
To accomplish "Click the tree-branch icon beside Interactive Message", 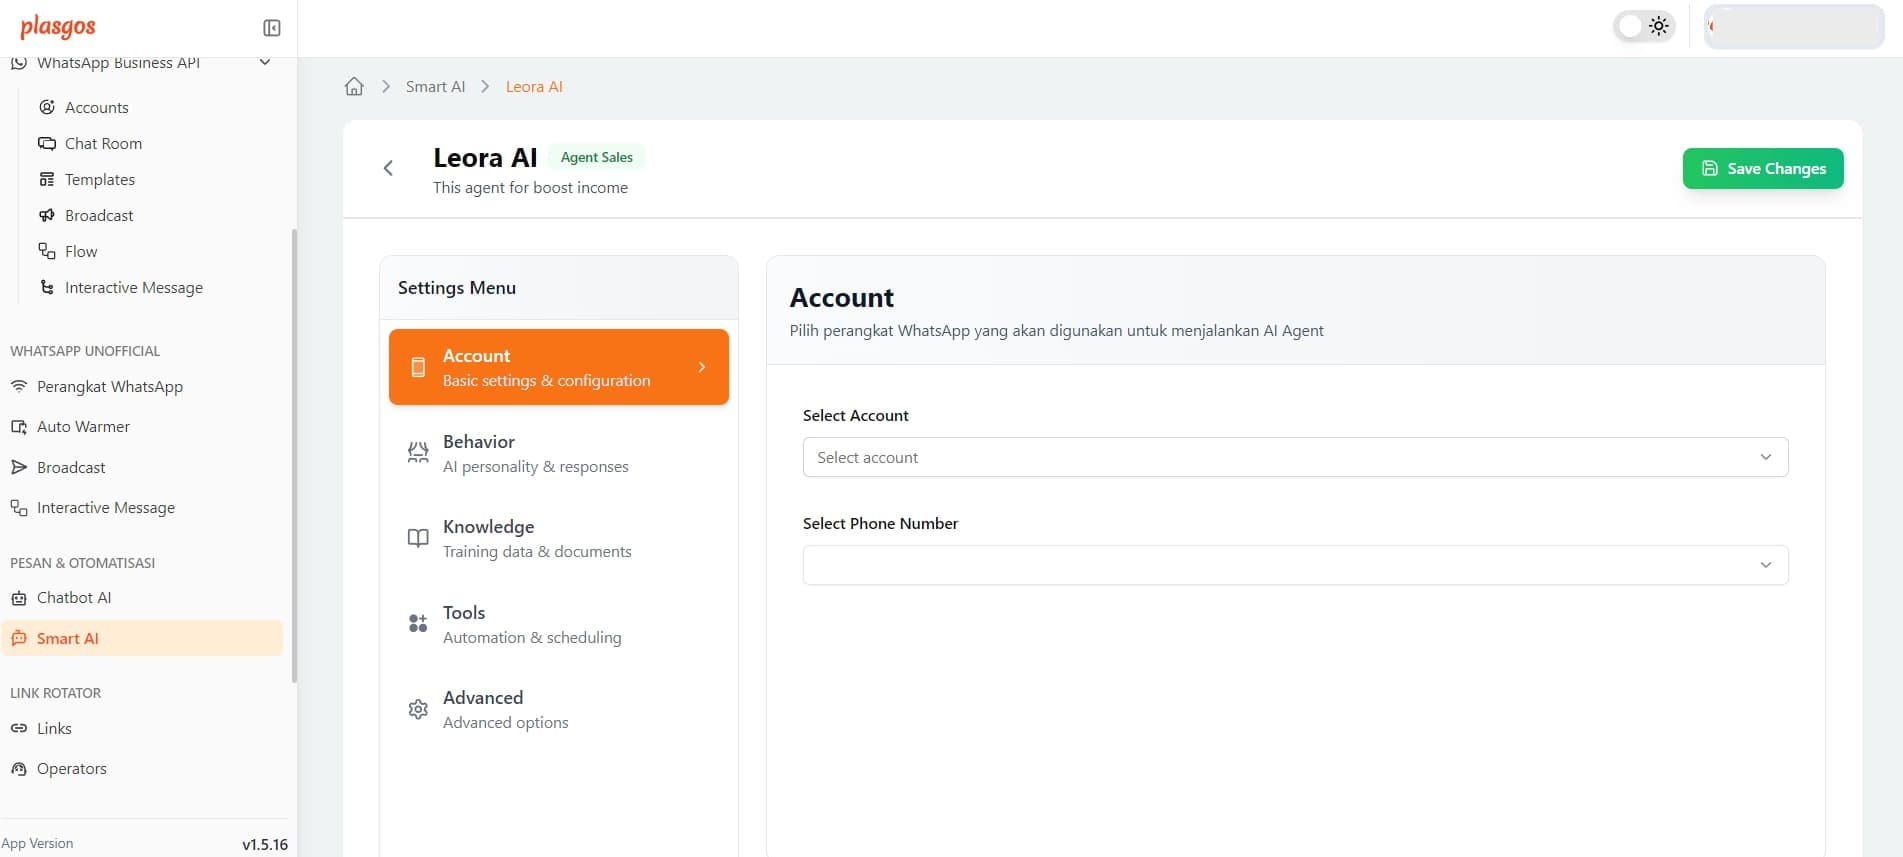I will pyautogui.click(x=47, y=287).
